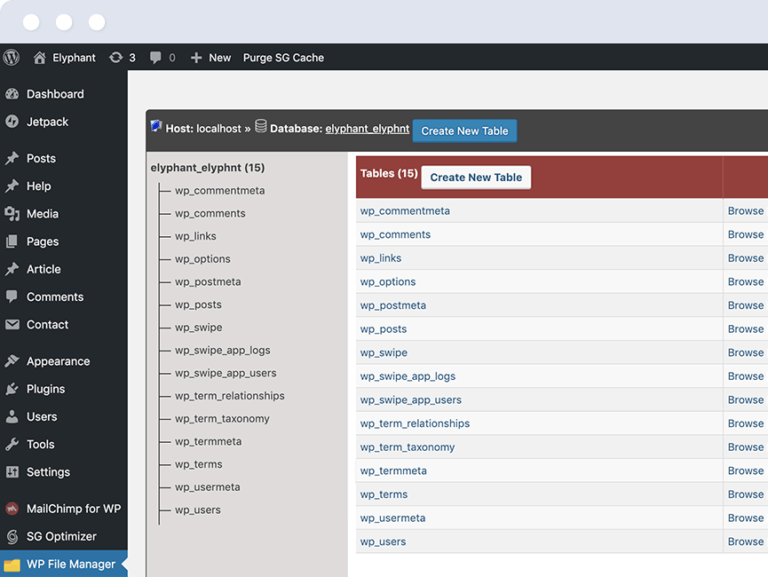Select WP File Manager in the sidebar
Image resolution: width=768 pixels, height=577 pixels.
click(64, 564)
